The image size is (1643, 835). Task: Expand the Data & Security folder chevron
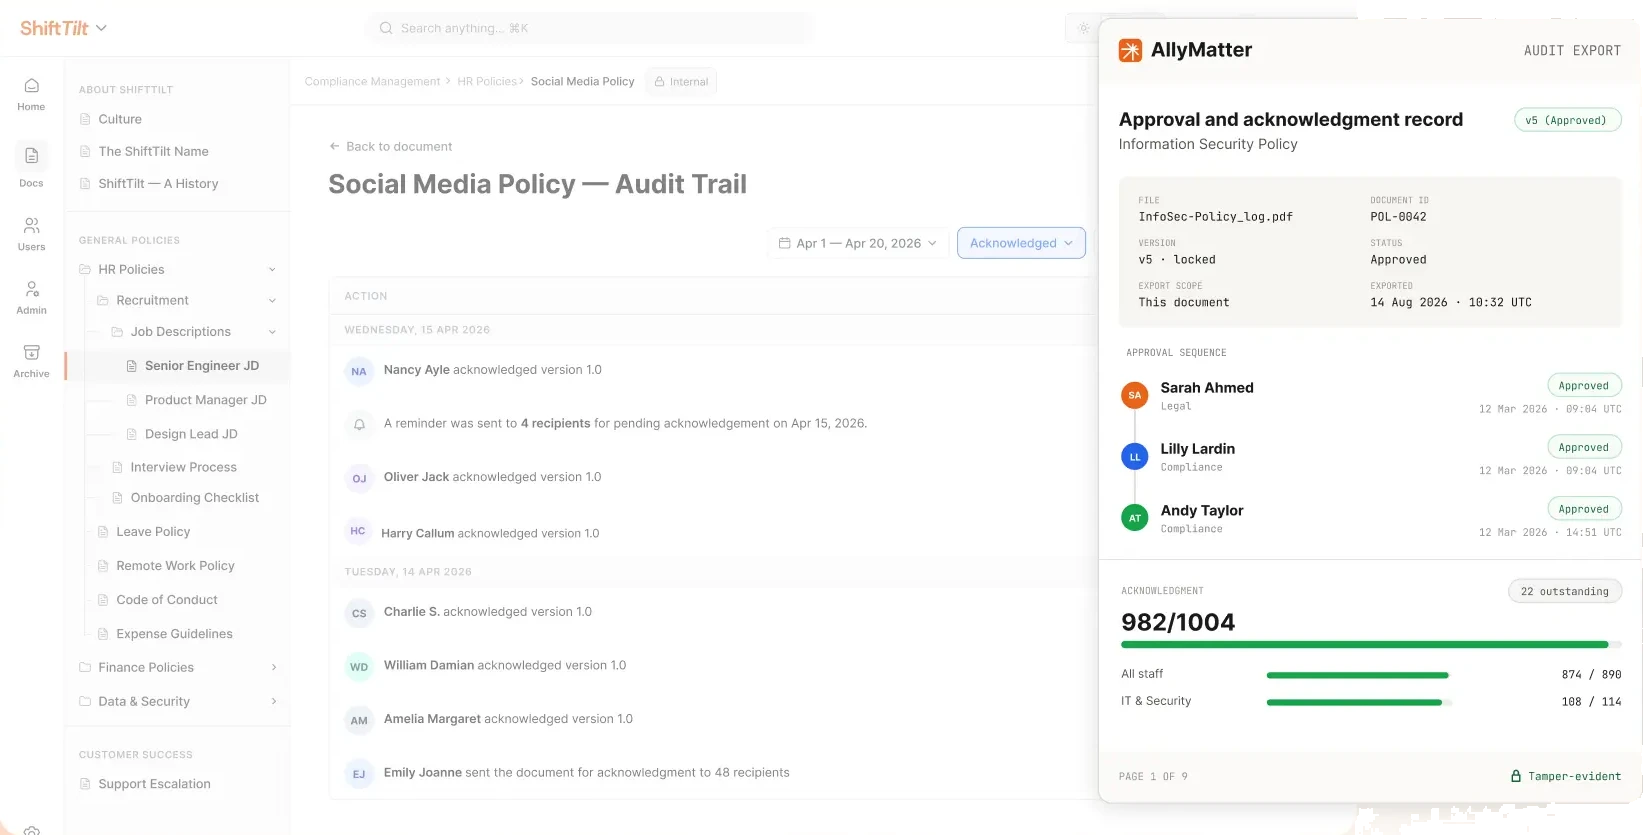[273, 702]
